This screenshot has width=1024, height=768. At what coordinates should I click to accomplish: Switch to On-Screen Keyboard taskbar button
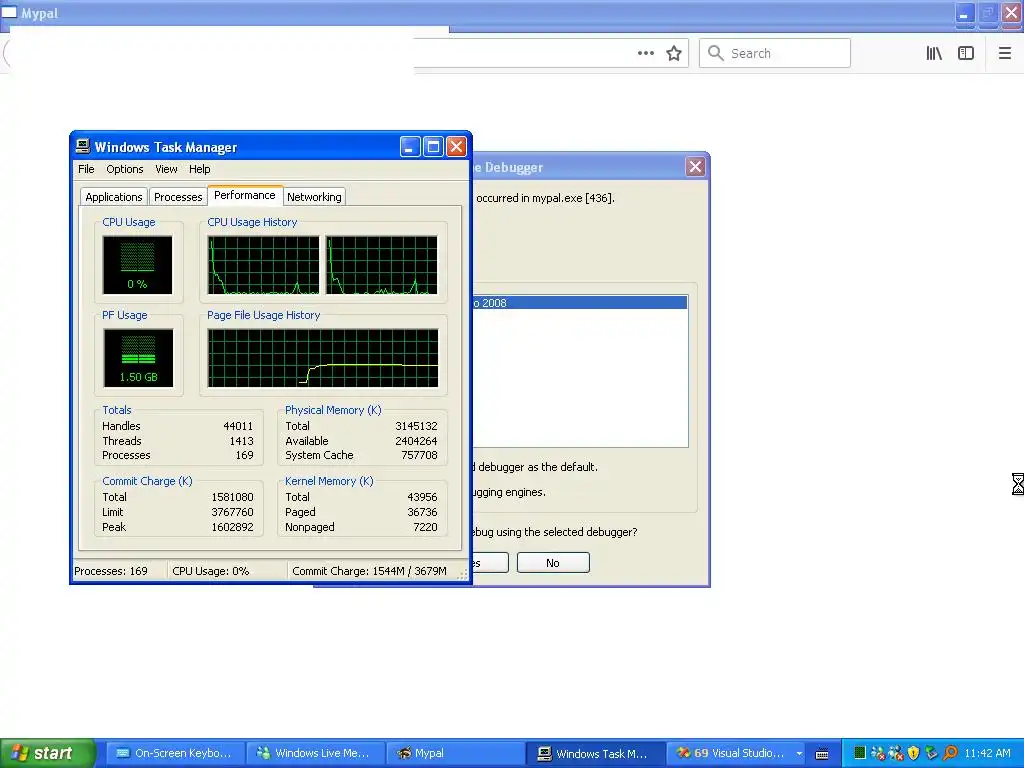(175, 753)
